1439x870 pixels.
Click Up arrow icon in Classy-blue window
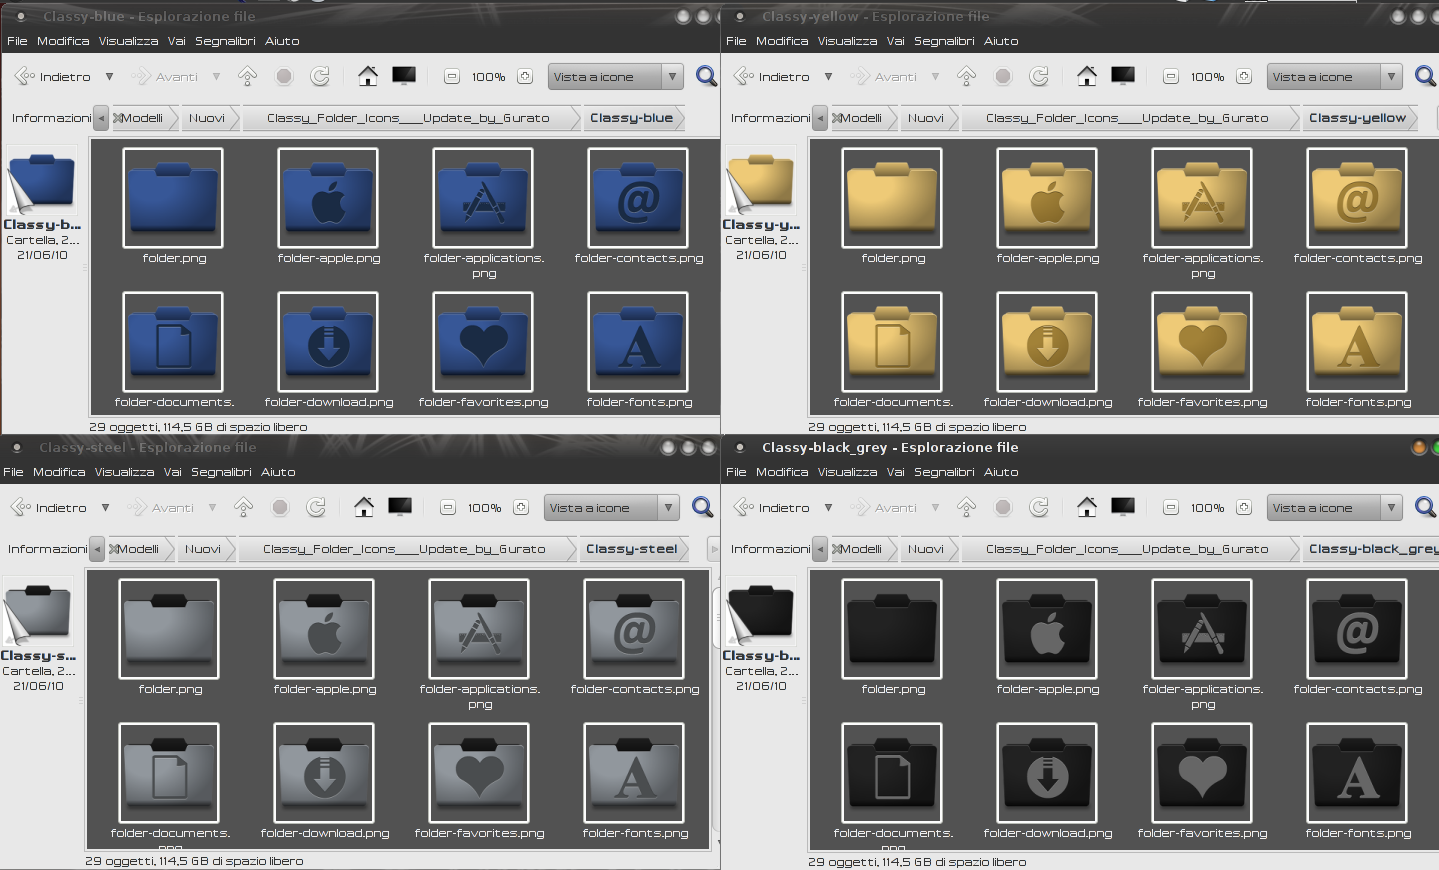tap(247, 76)
